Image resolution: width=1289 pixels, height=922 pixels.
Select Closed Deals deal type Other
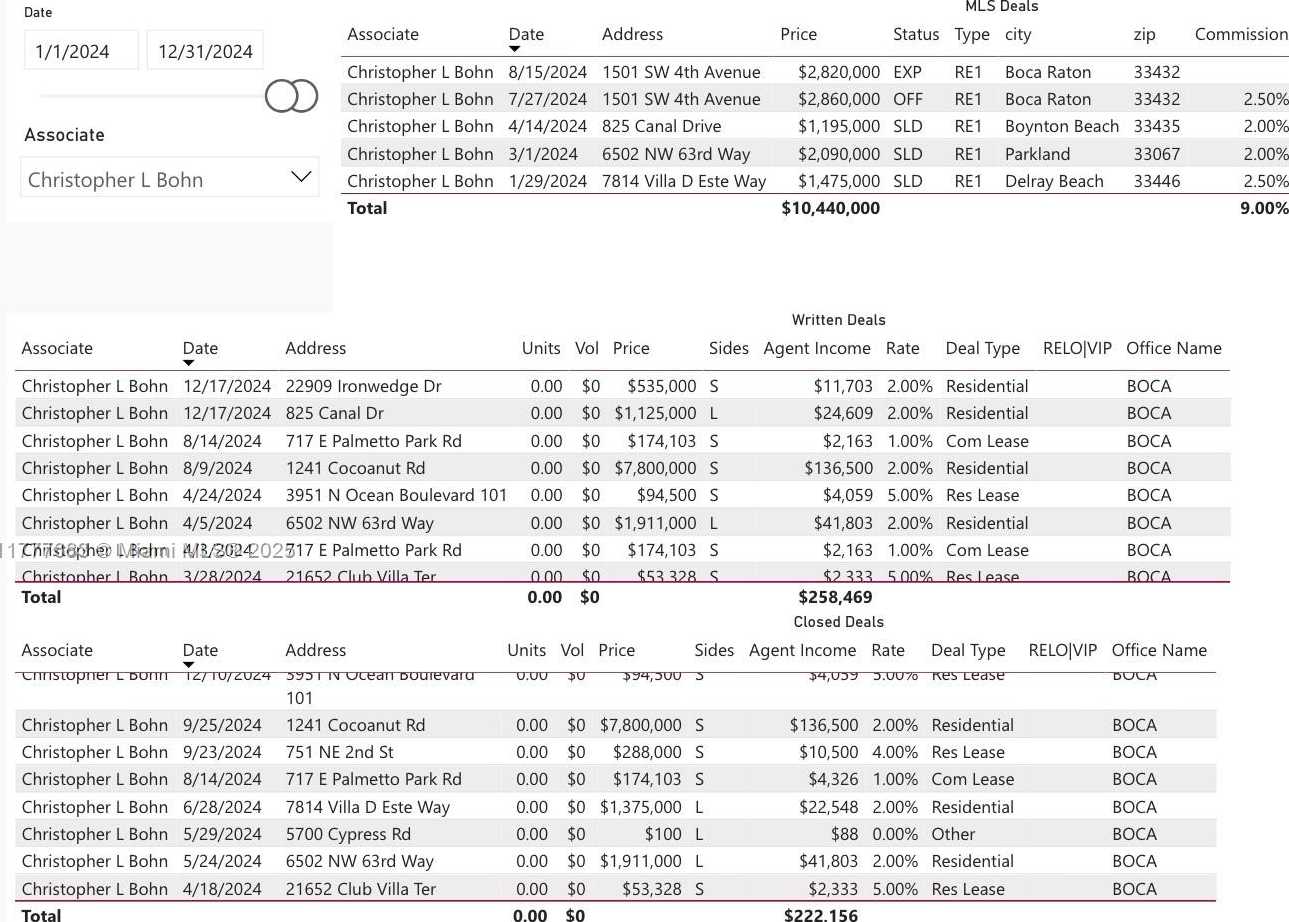tap(953, 834)
